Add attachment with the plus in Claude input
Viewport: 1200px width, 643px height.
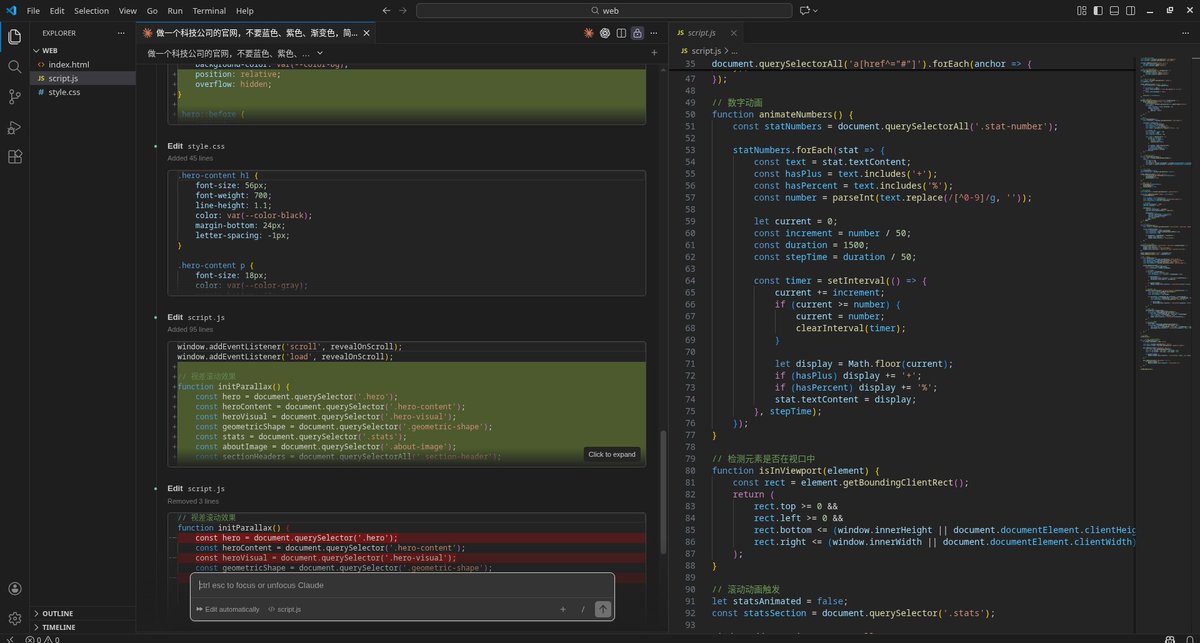pos(563,609)
